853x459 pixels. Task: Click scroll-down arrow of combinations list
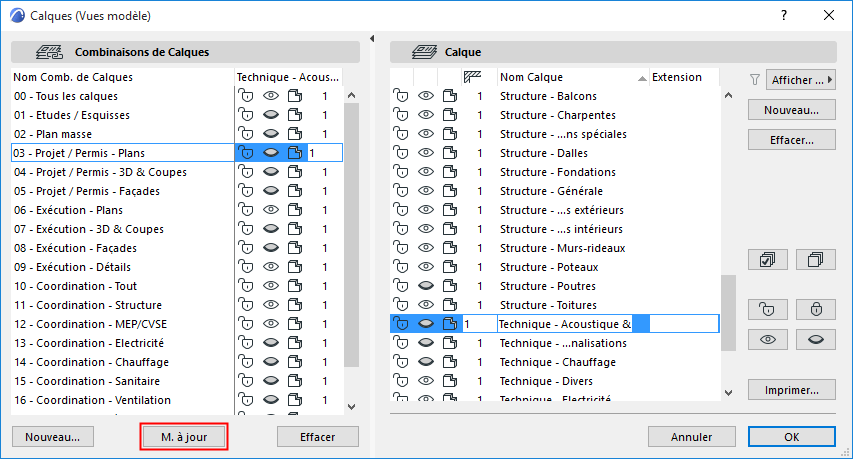(351, 407)
